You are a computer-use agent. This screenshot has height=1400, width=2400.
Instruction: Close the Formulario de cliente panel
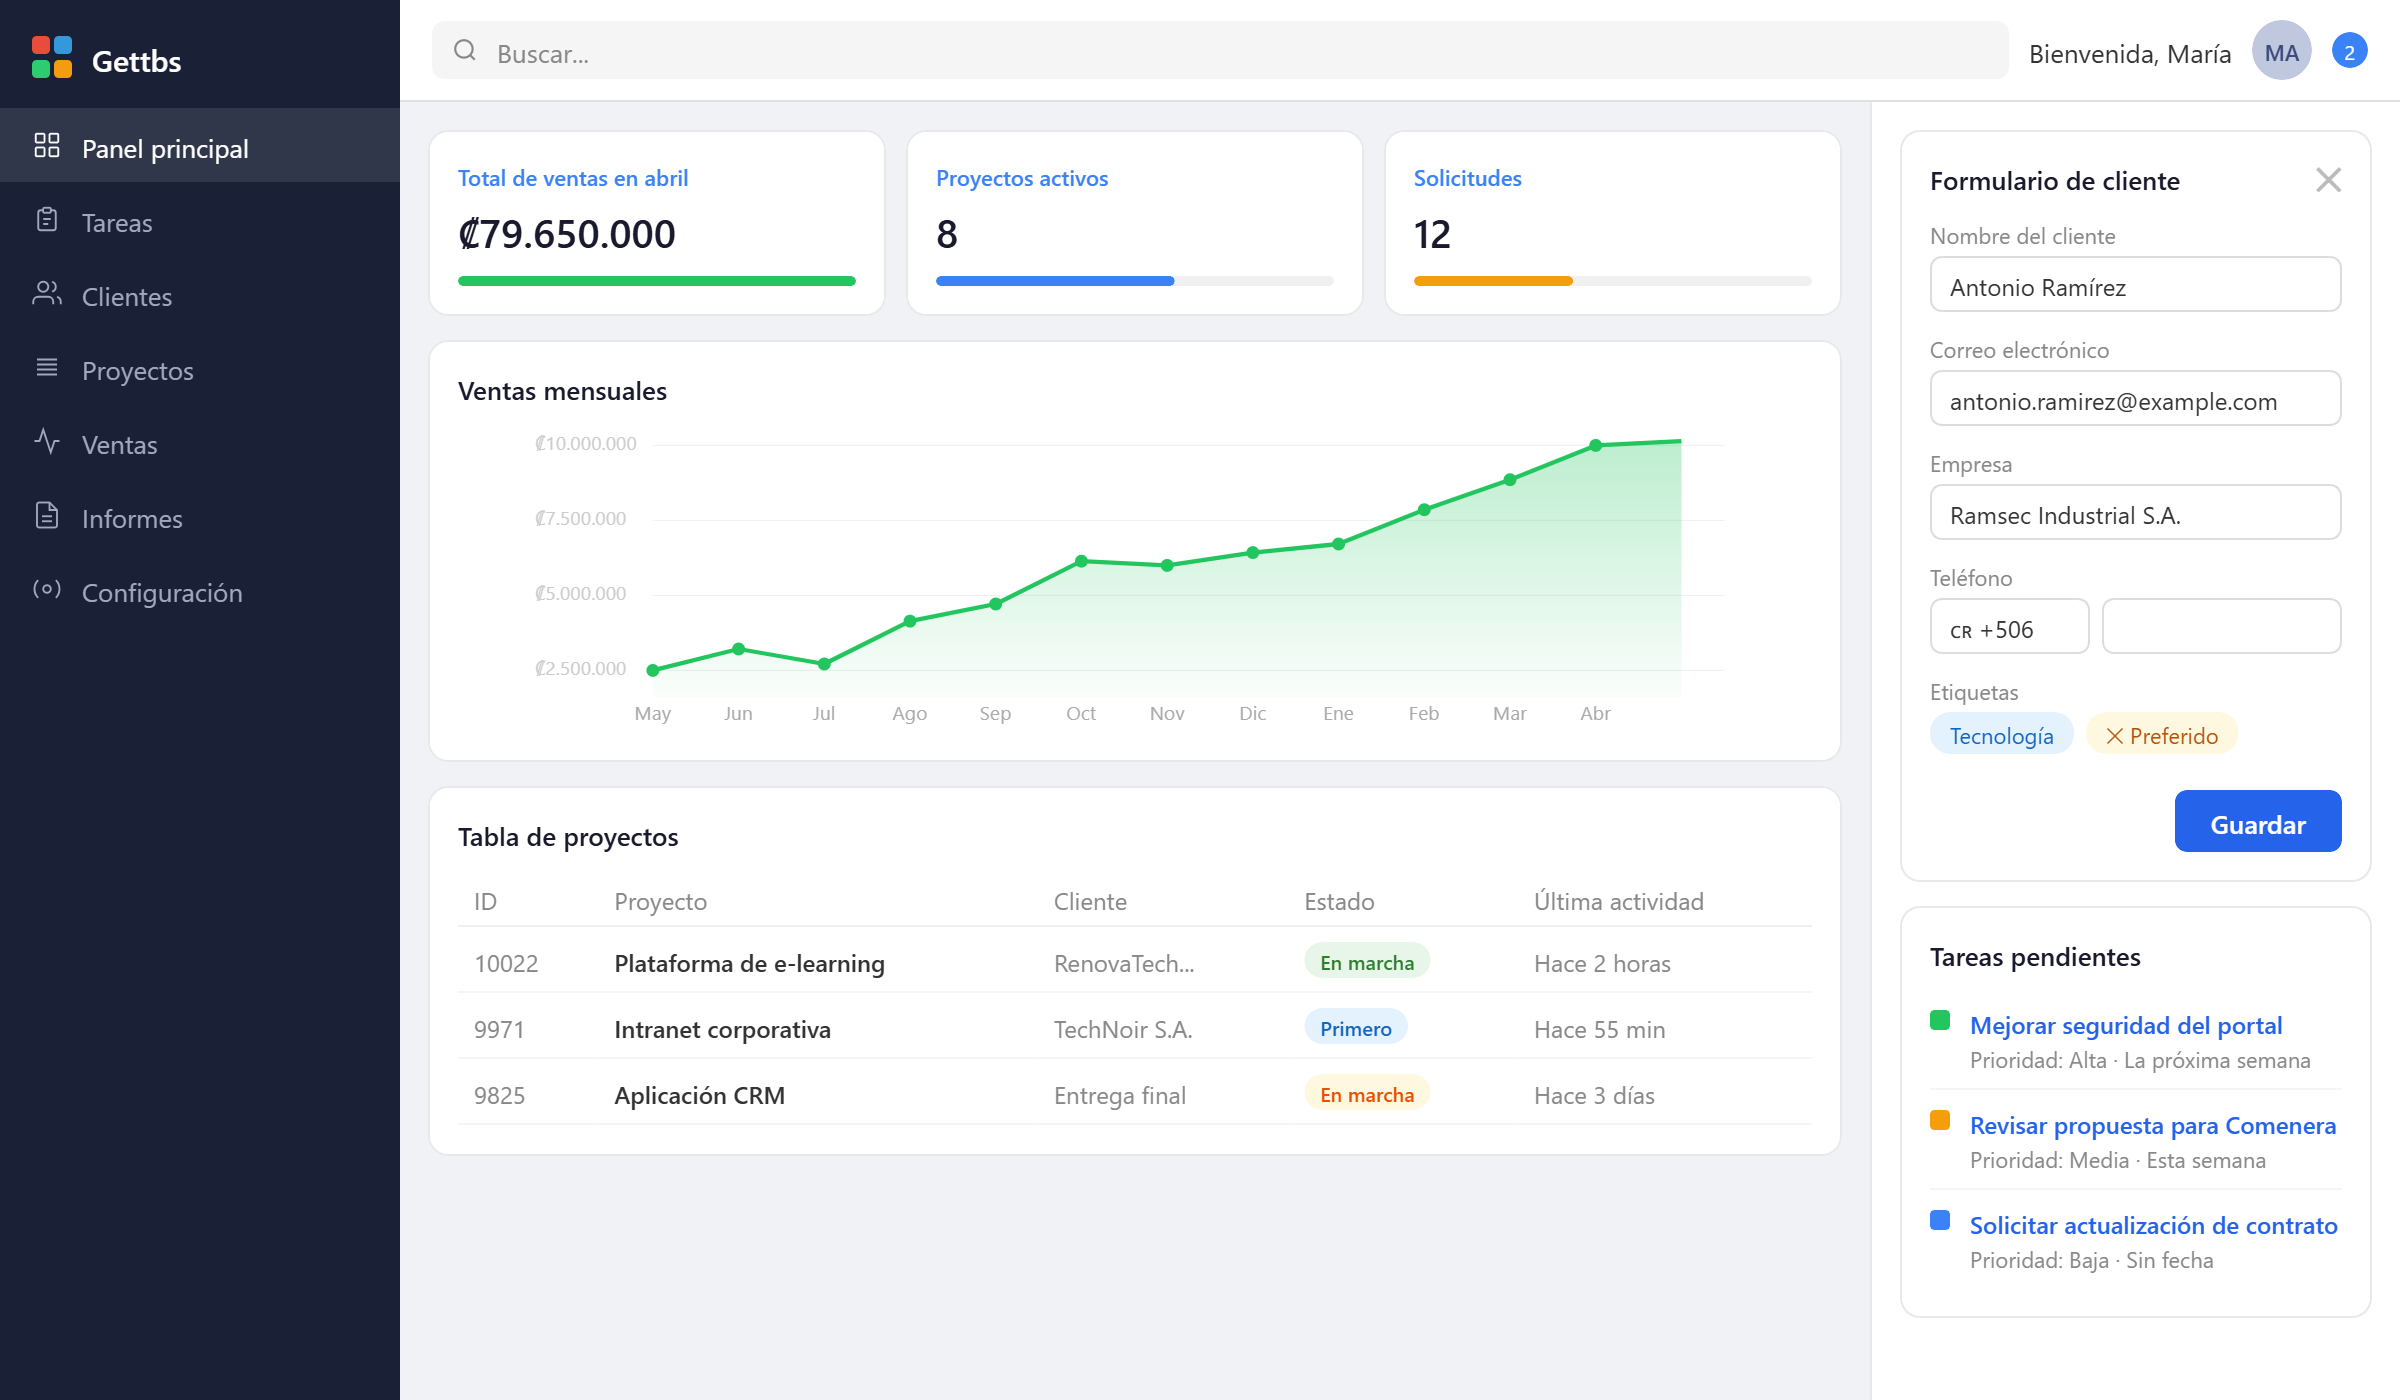(x=2328, y=181)
